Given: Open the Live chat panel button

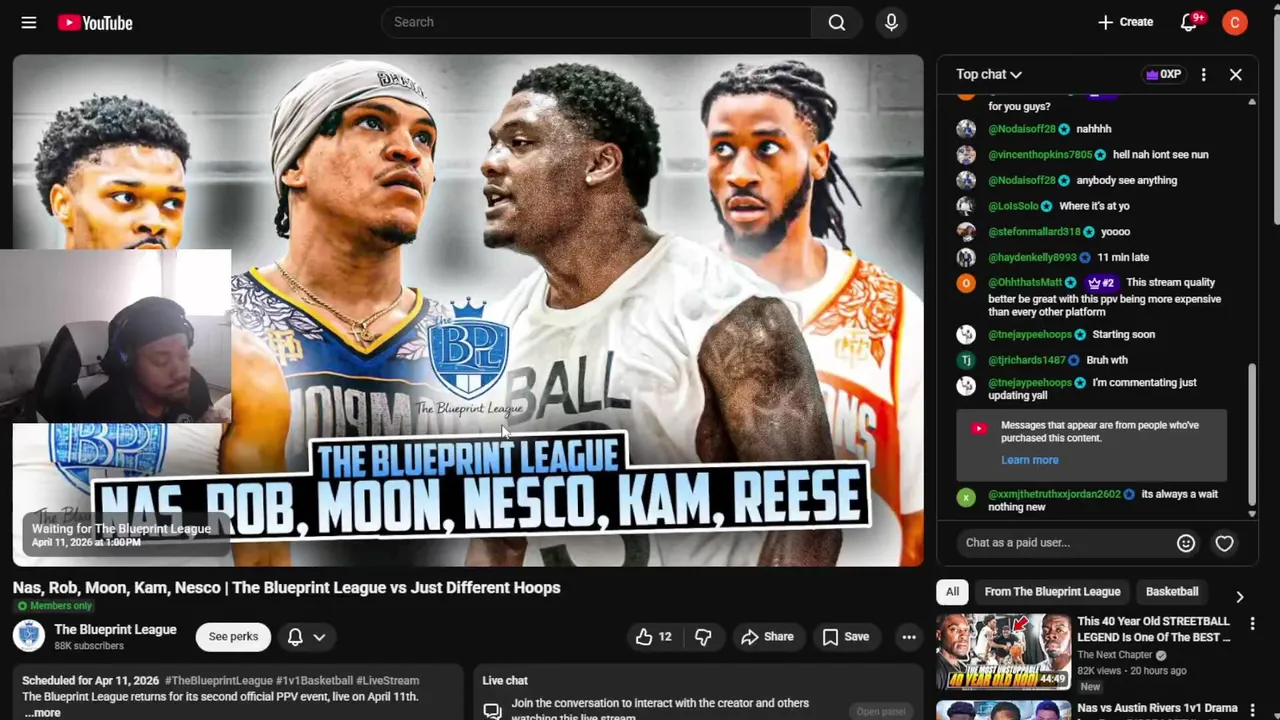Looking at the screenshot, I should pos(881,711).
